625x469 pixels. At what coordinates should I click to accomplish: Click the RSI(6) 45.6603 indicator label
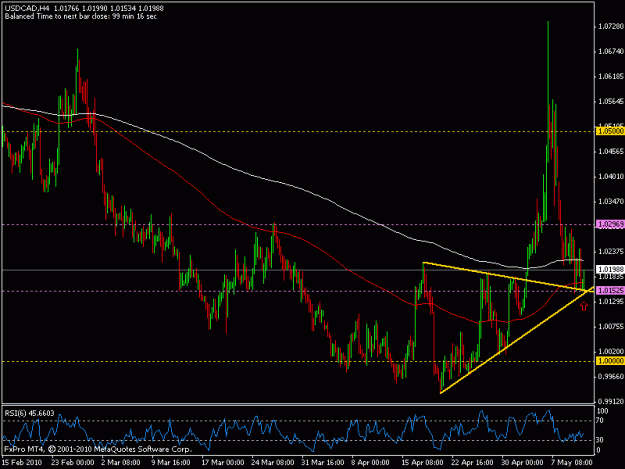pyautogui.click(x=29, y=413)
